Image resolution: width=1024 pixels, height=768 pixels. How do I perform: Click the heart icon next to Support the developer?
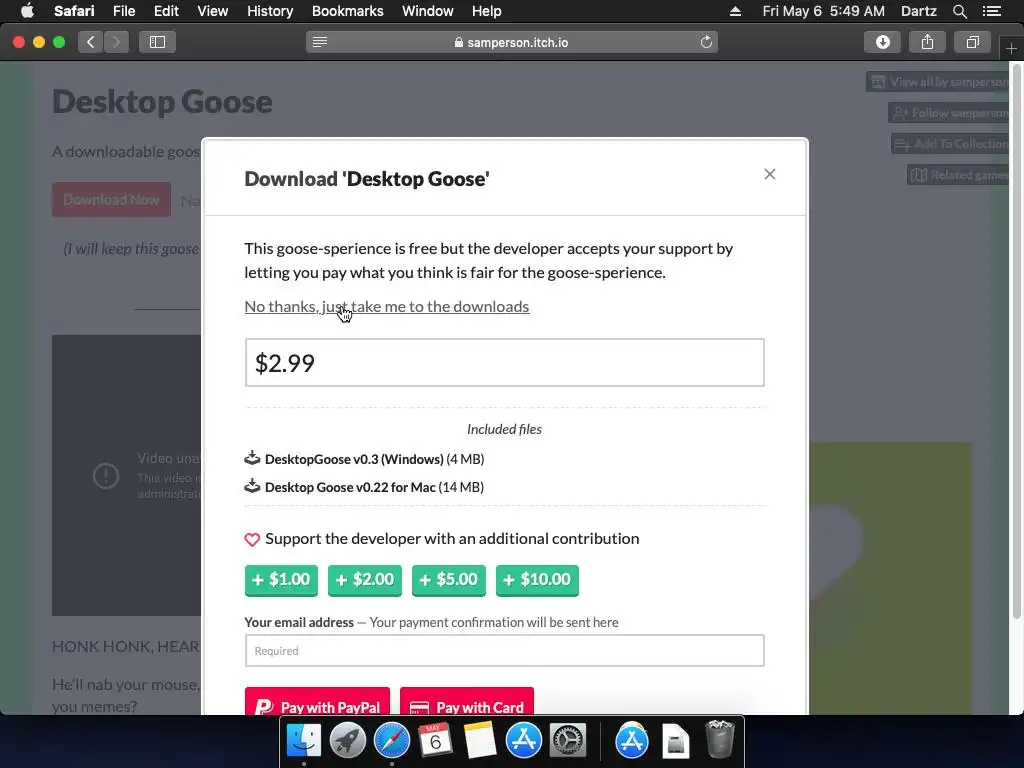tap(252, 539)
